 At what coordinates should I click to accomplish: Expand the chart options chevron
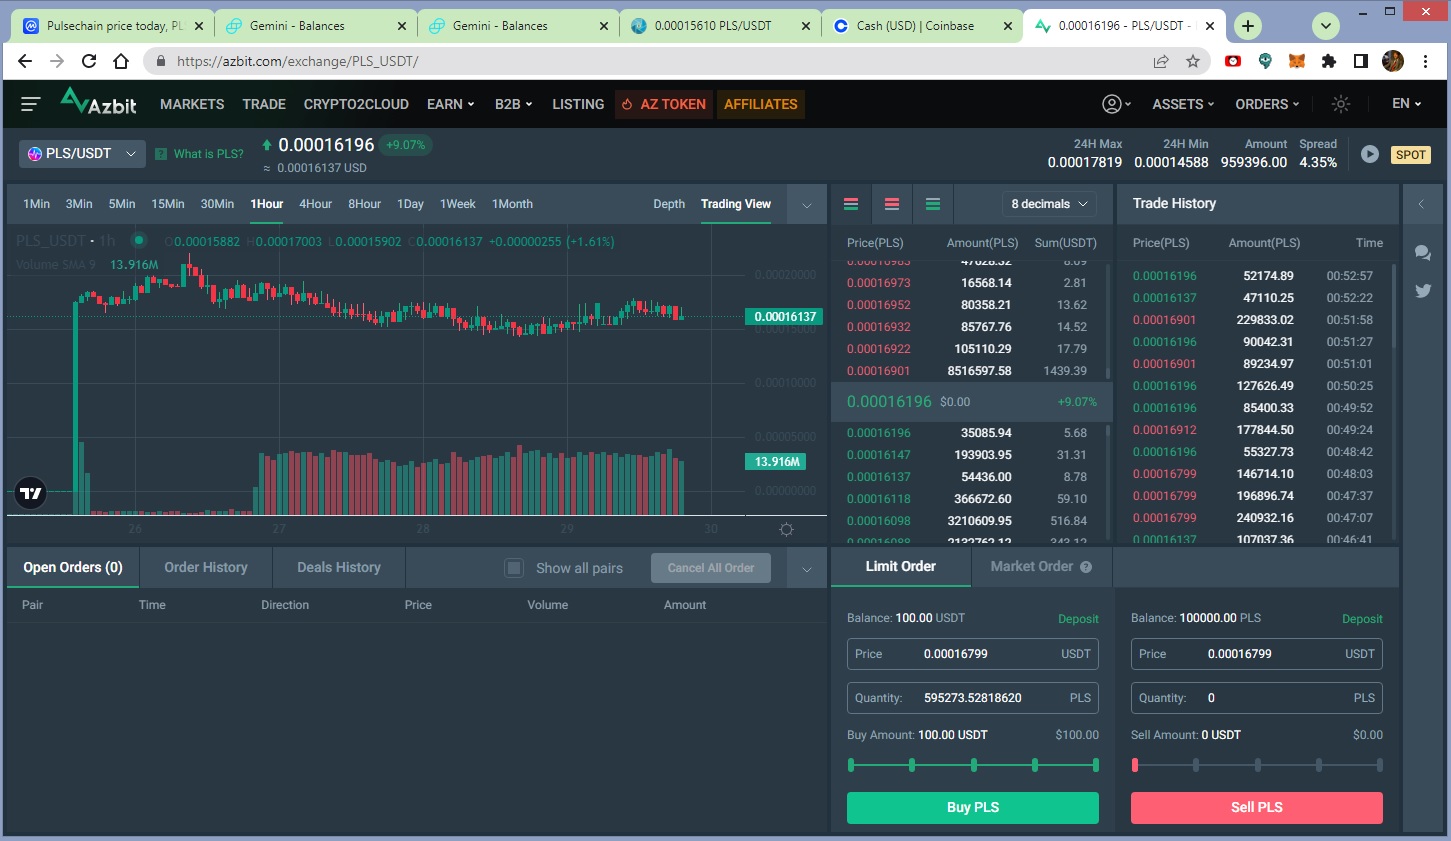[x=807, y=205]
